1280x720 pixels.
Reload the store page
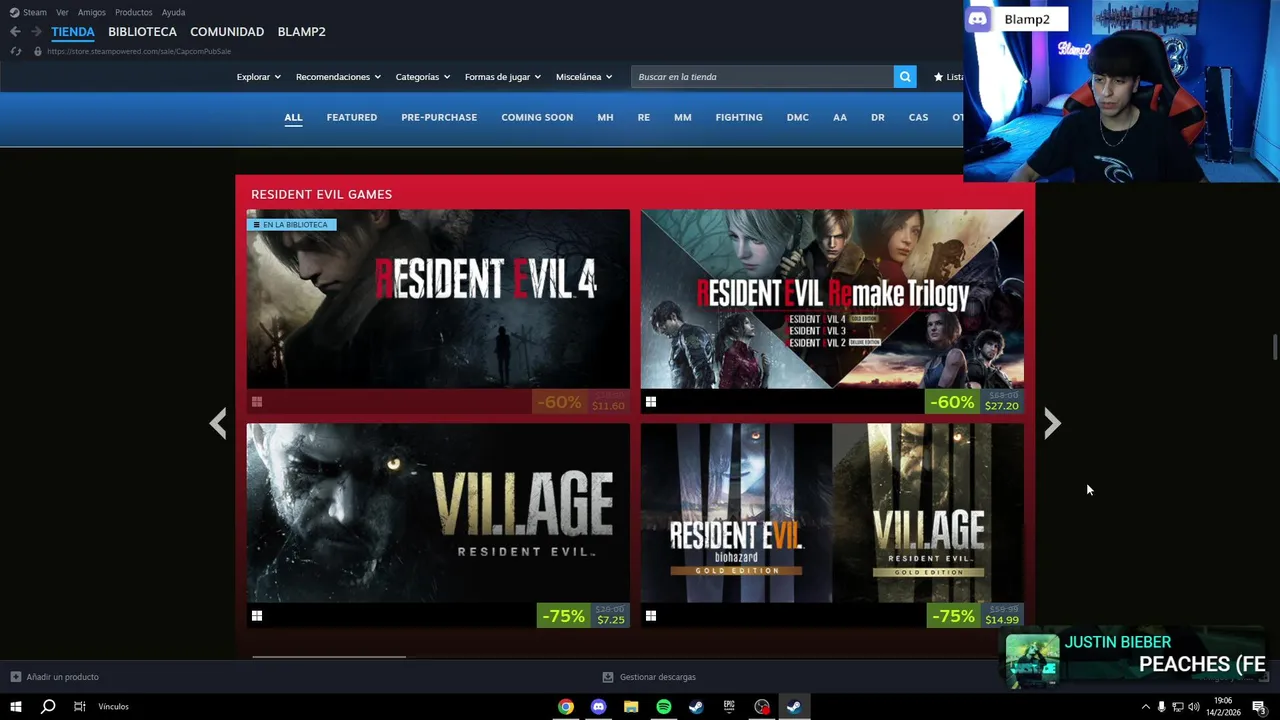[x=15, y=51]
